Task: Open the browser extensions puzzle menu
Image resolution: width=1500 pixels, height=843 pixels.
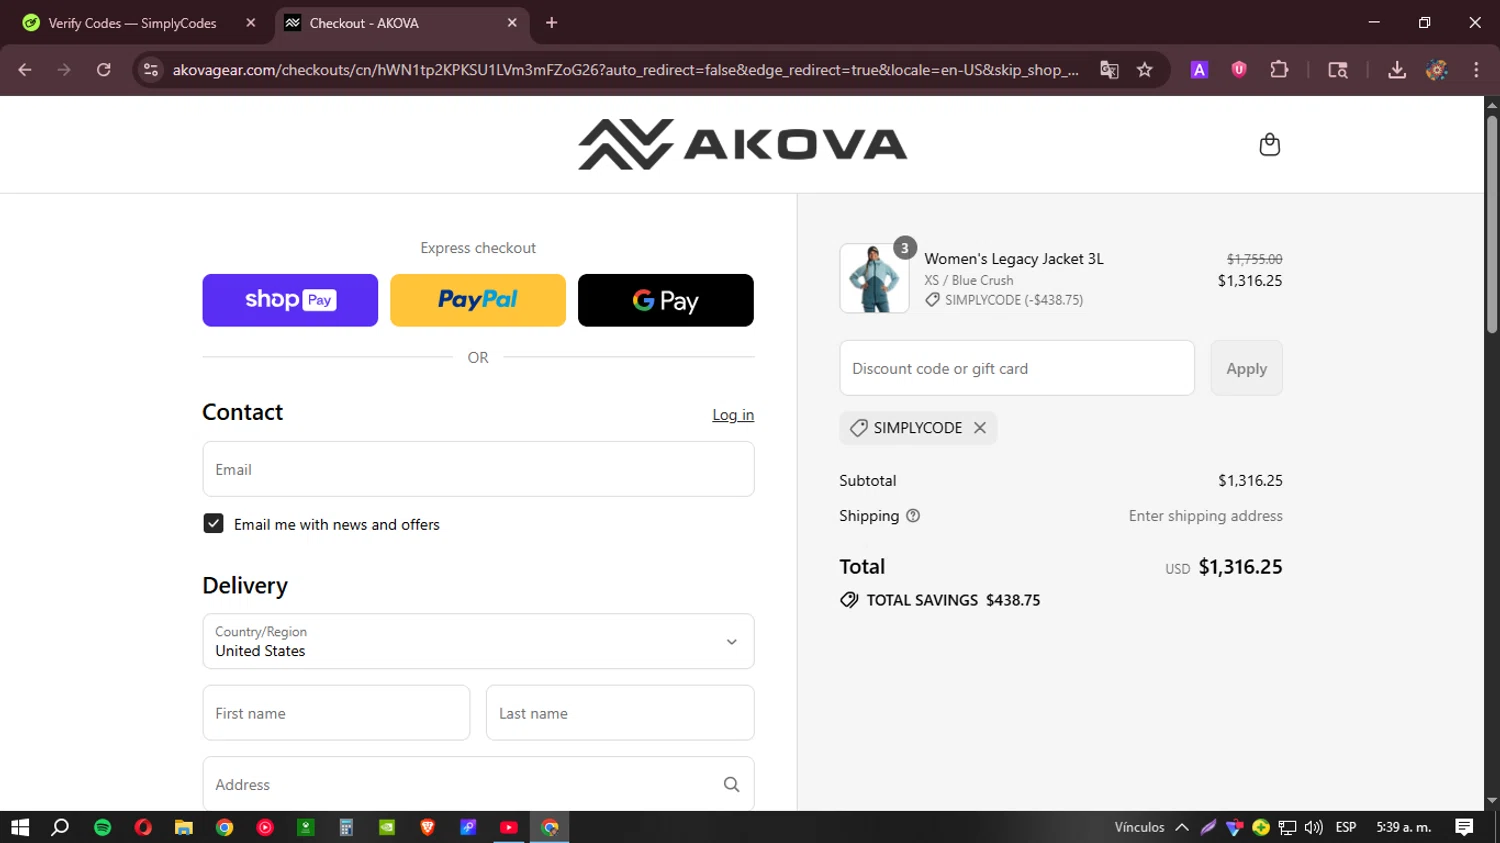Action: click(1279, 70)
